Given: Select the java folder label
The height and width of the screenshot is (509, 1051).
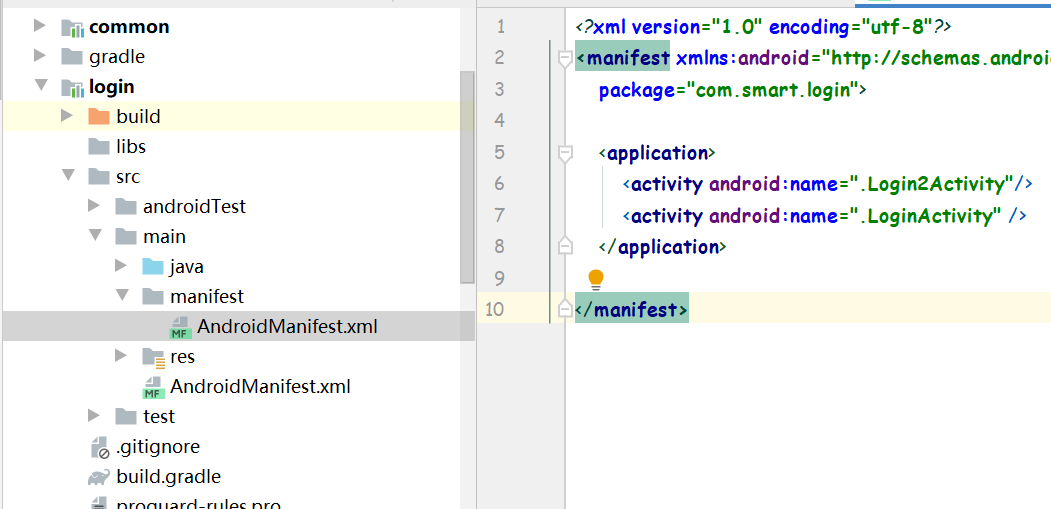Looking at the screenshot, I should [x=186, y=266].
